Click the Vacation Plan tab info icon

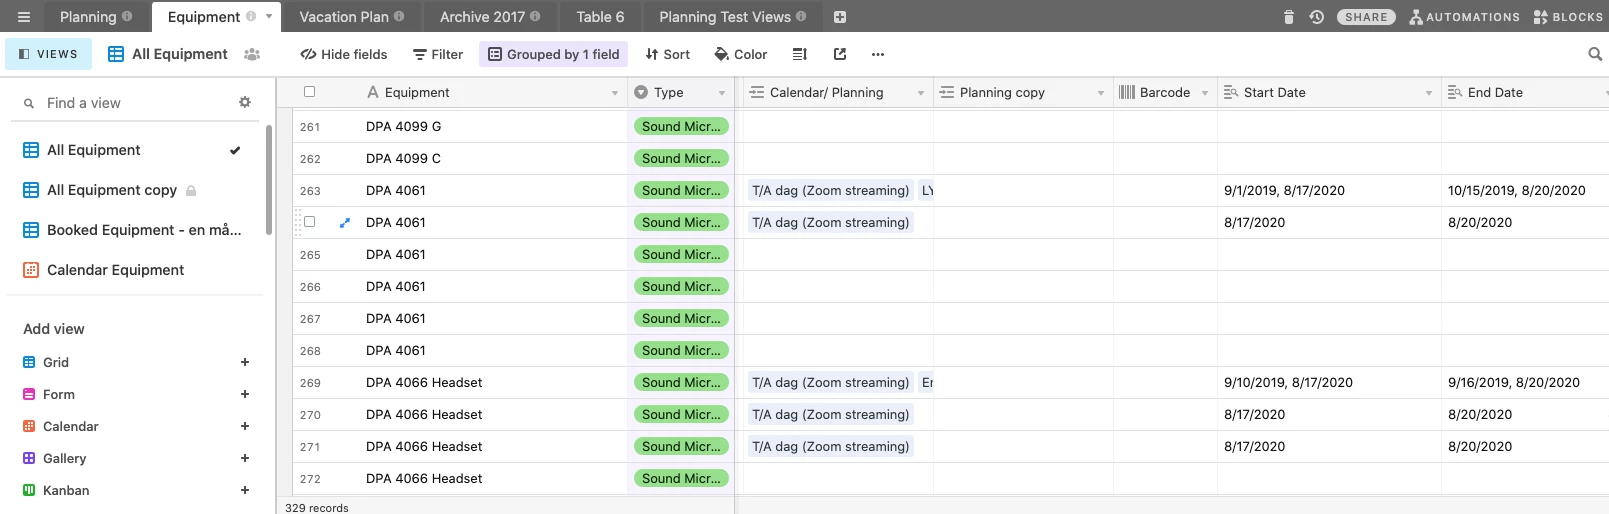coord(399,16)
